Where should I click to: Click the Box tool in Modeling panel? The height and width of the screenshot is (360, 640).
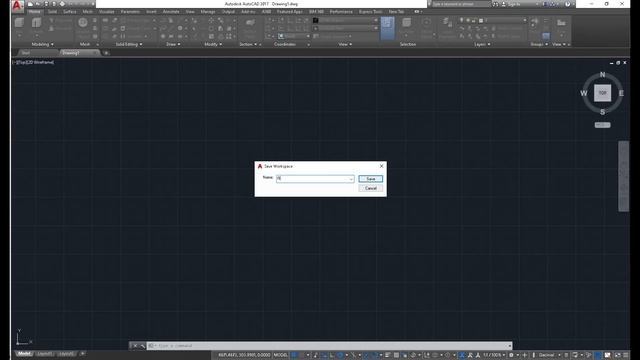tap(19, 23)
